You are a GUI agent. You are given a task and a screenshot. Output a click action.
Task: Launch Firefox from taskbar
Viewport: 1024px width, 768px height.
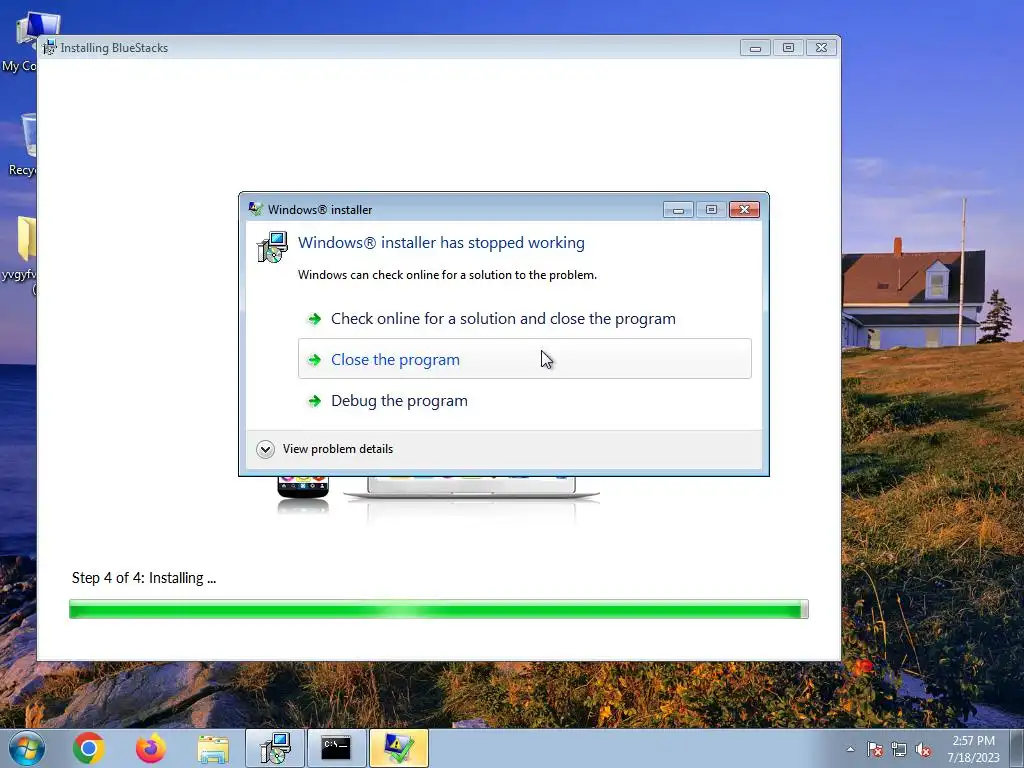click(151, 748)
